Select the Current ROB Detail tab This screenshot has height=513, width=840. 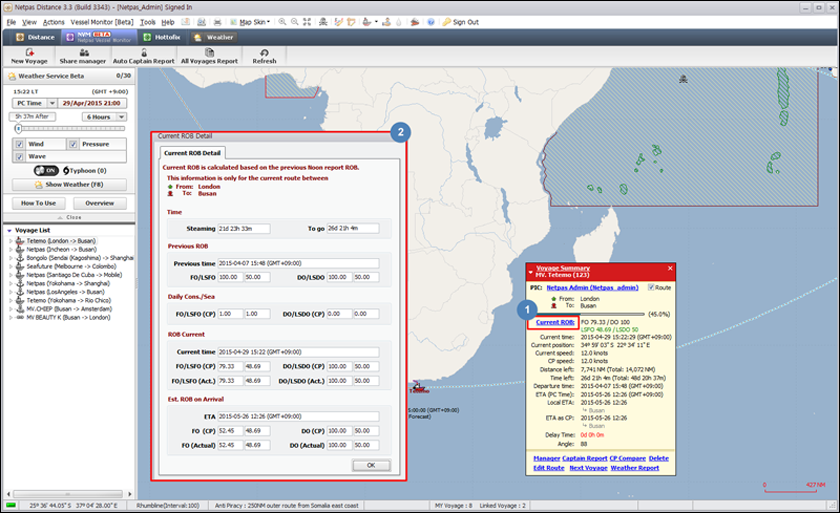pyautogui.click(x=192, y=153)
